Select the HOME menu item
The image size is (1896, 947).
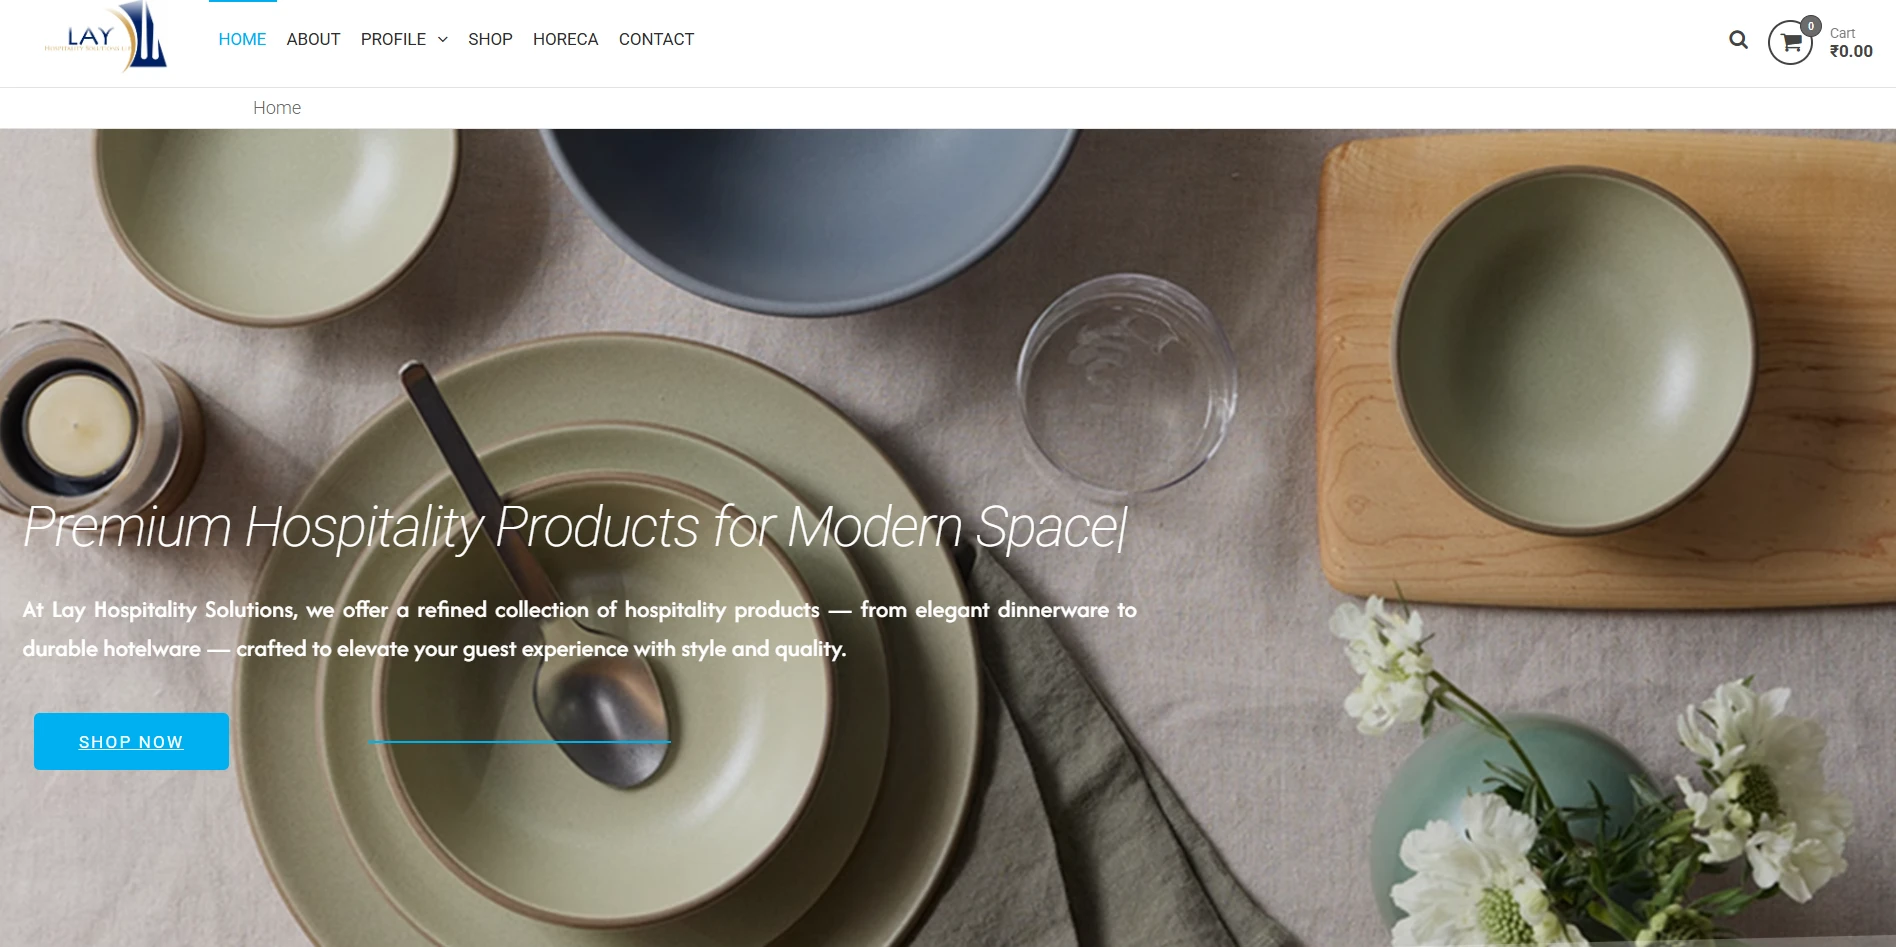tap(242, 39)
